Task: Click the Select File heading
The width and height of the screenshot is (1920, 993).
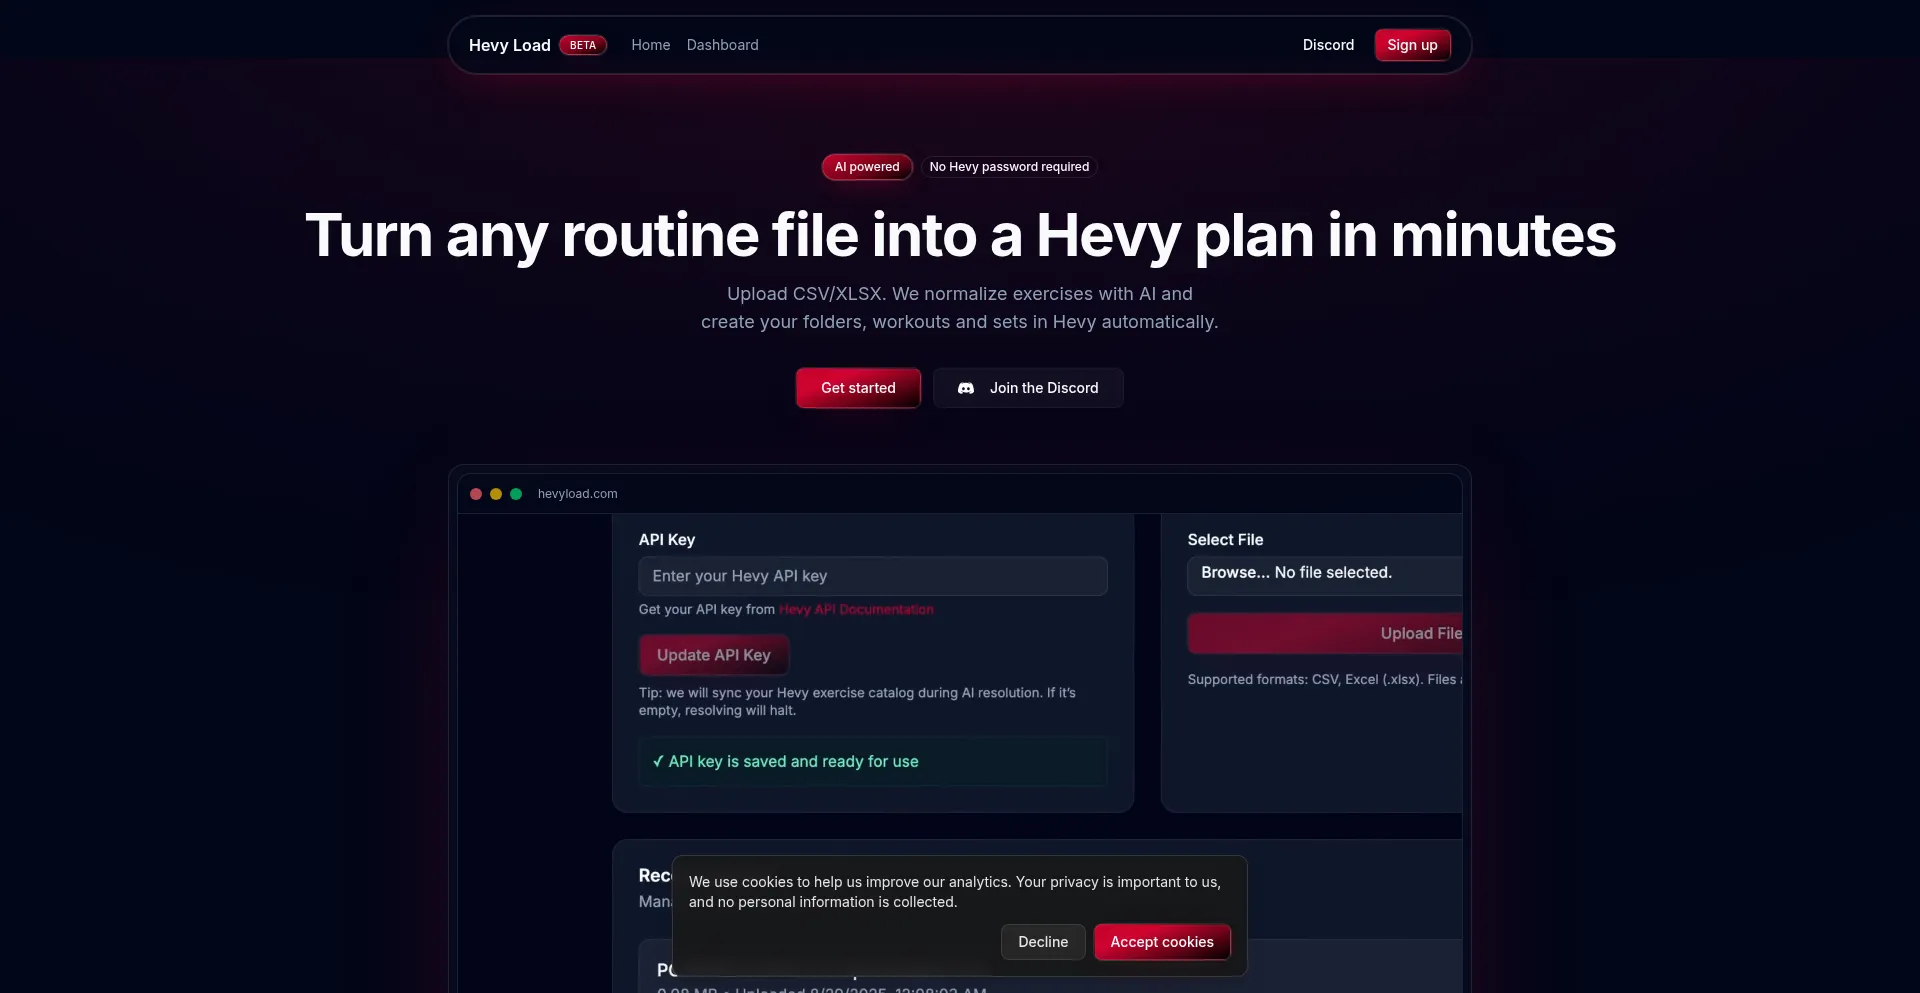Action: tap(1225, 540)
